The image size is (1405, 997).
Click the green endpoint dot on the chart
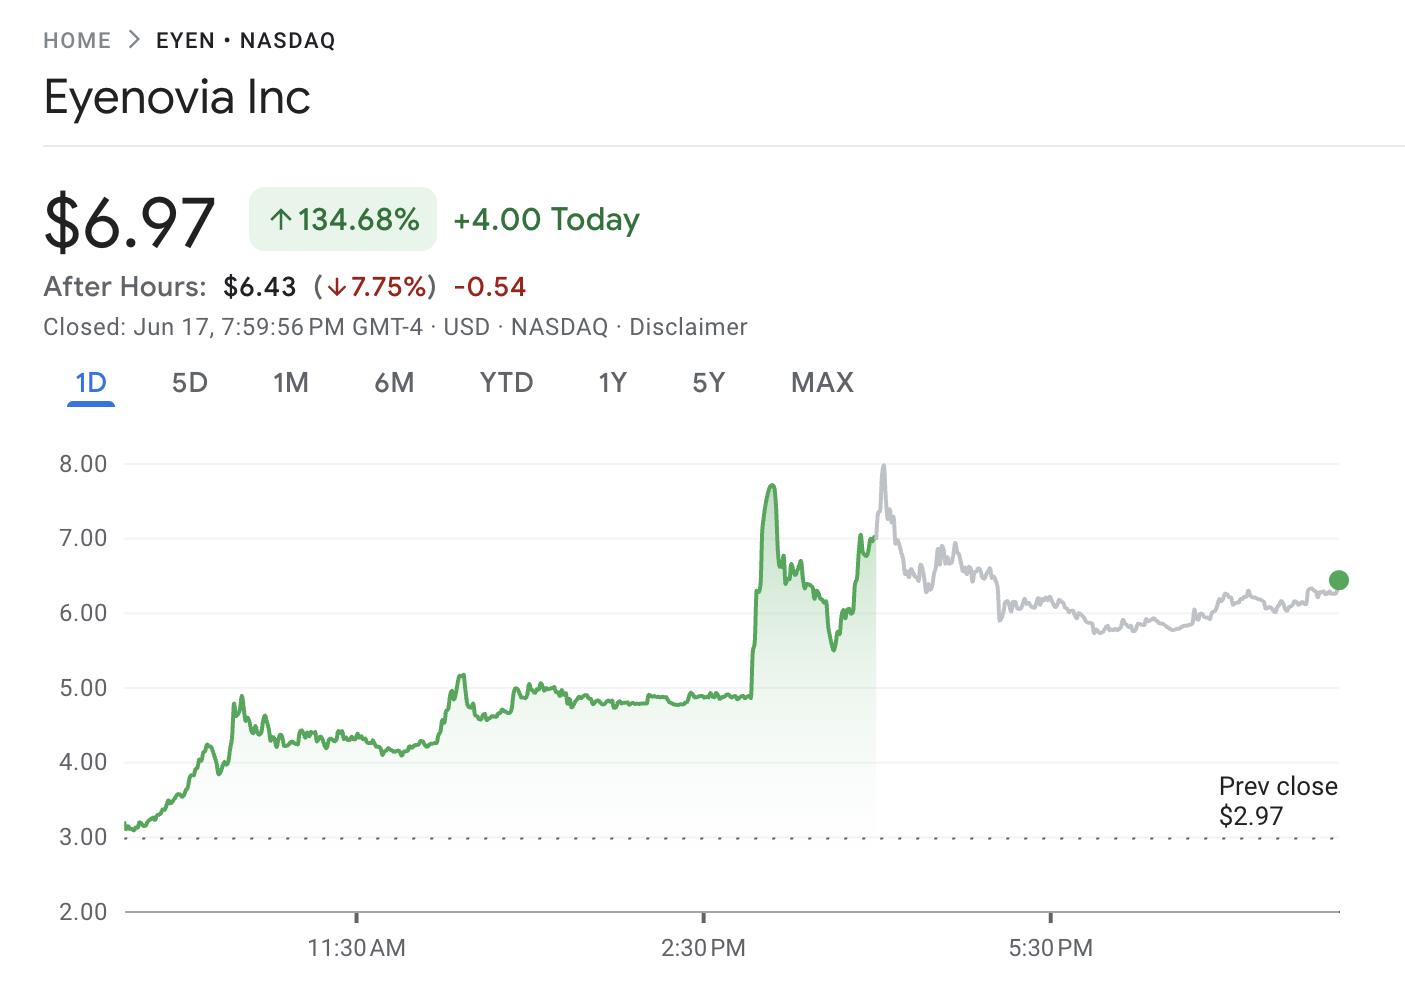1337,580
